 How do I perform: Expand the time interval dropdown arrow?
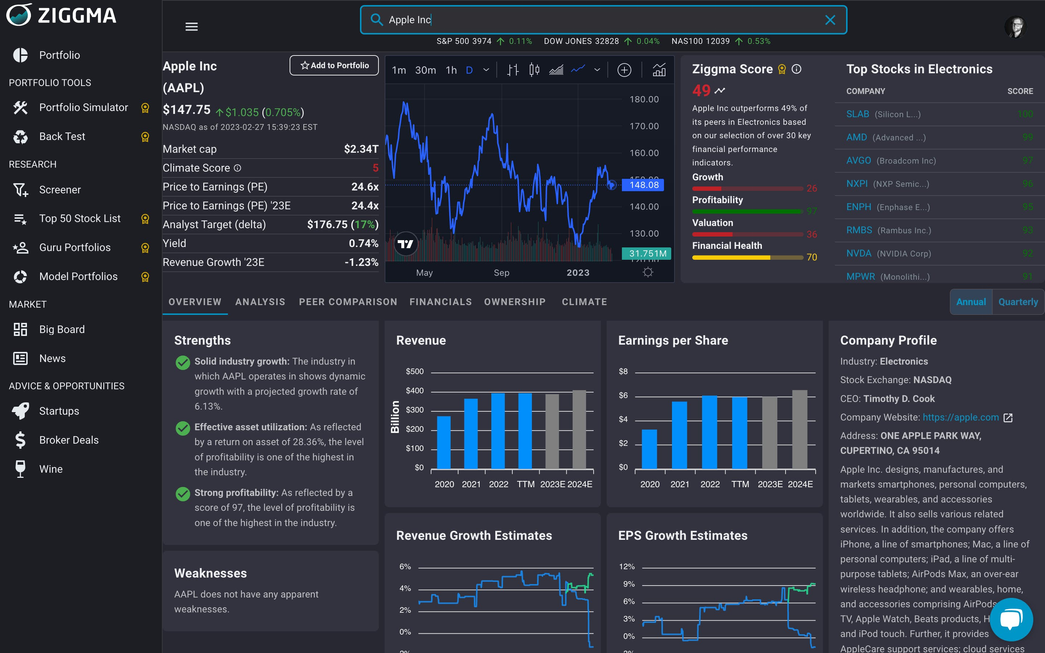click(486, 70)
